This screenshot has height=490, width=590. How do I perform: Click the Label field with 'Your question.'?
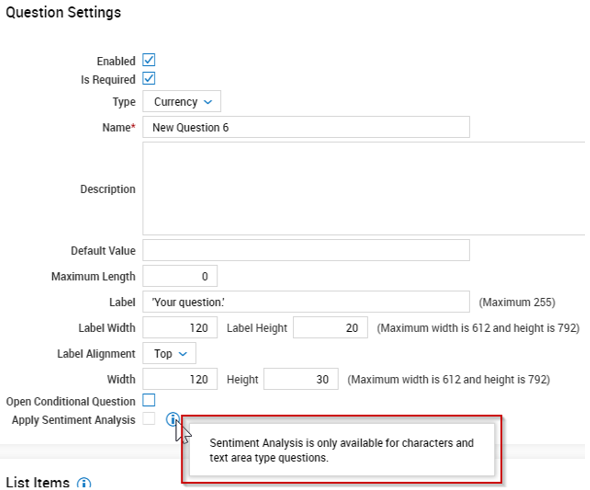[306, 301]
